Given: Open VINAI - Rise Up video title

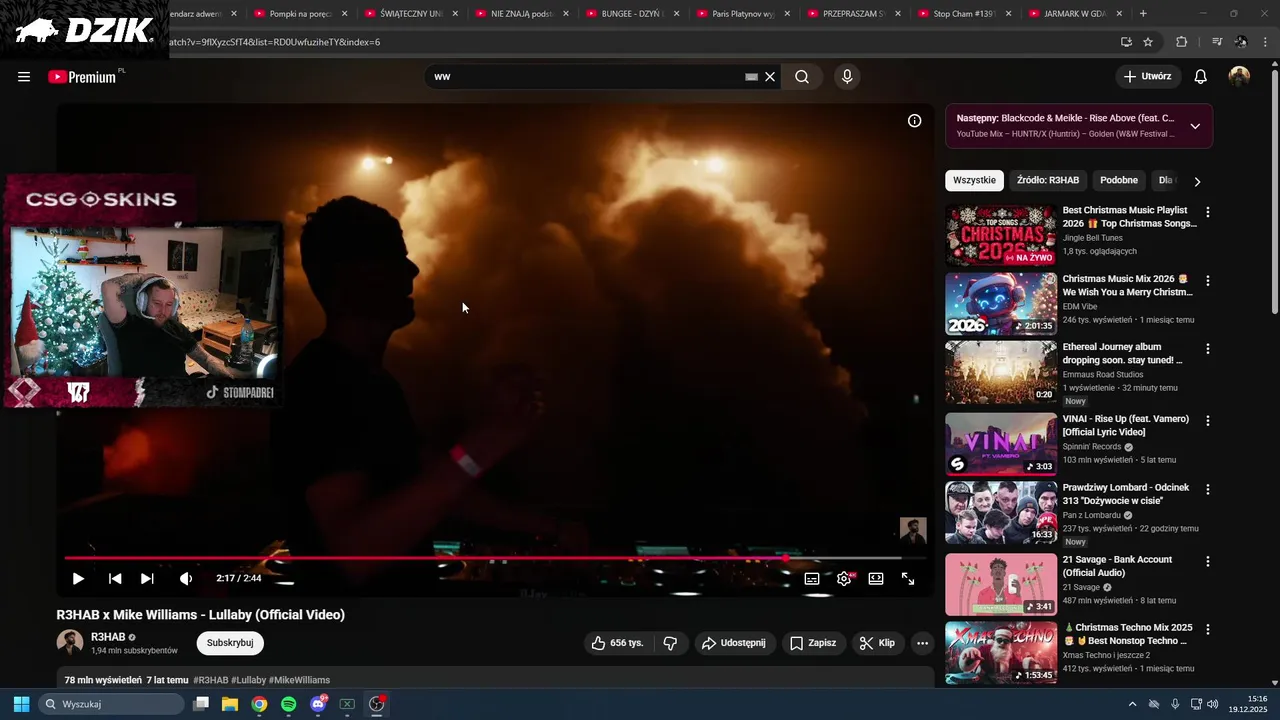Looking at the screenshot, I should coord(1126,425).
